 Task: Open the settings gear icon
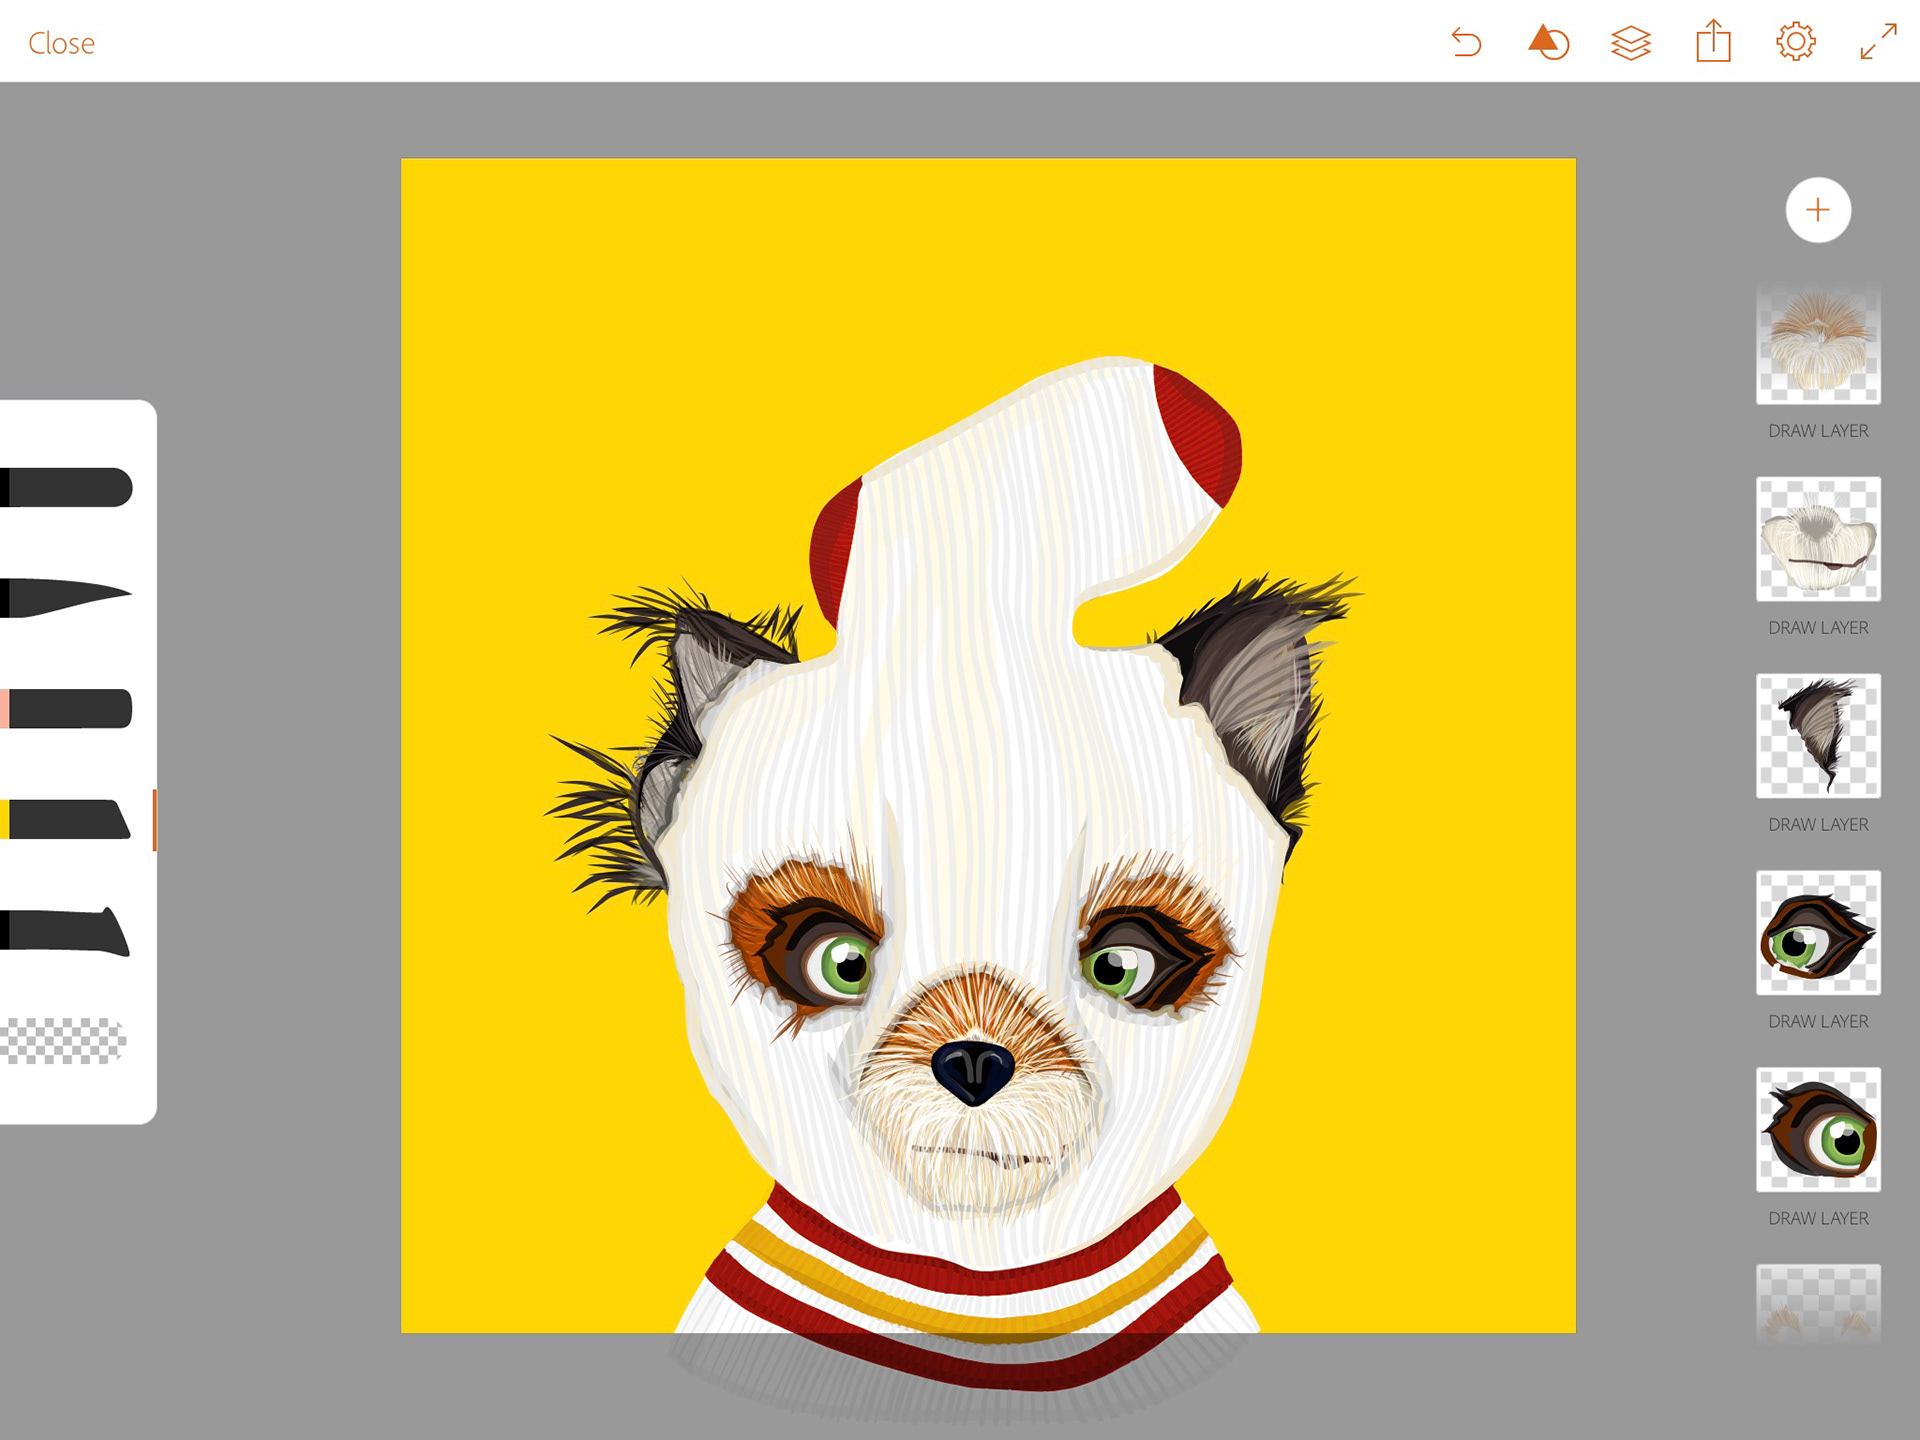pyautogui.click(x=1796, y=42)
